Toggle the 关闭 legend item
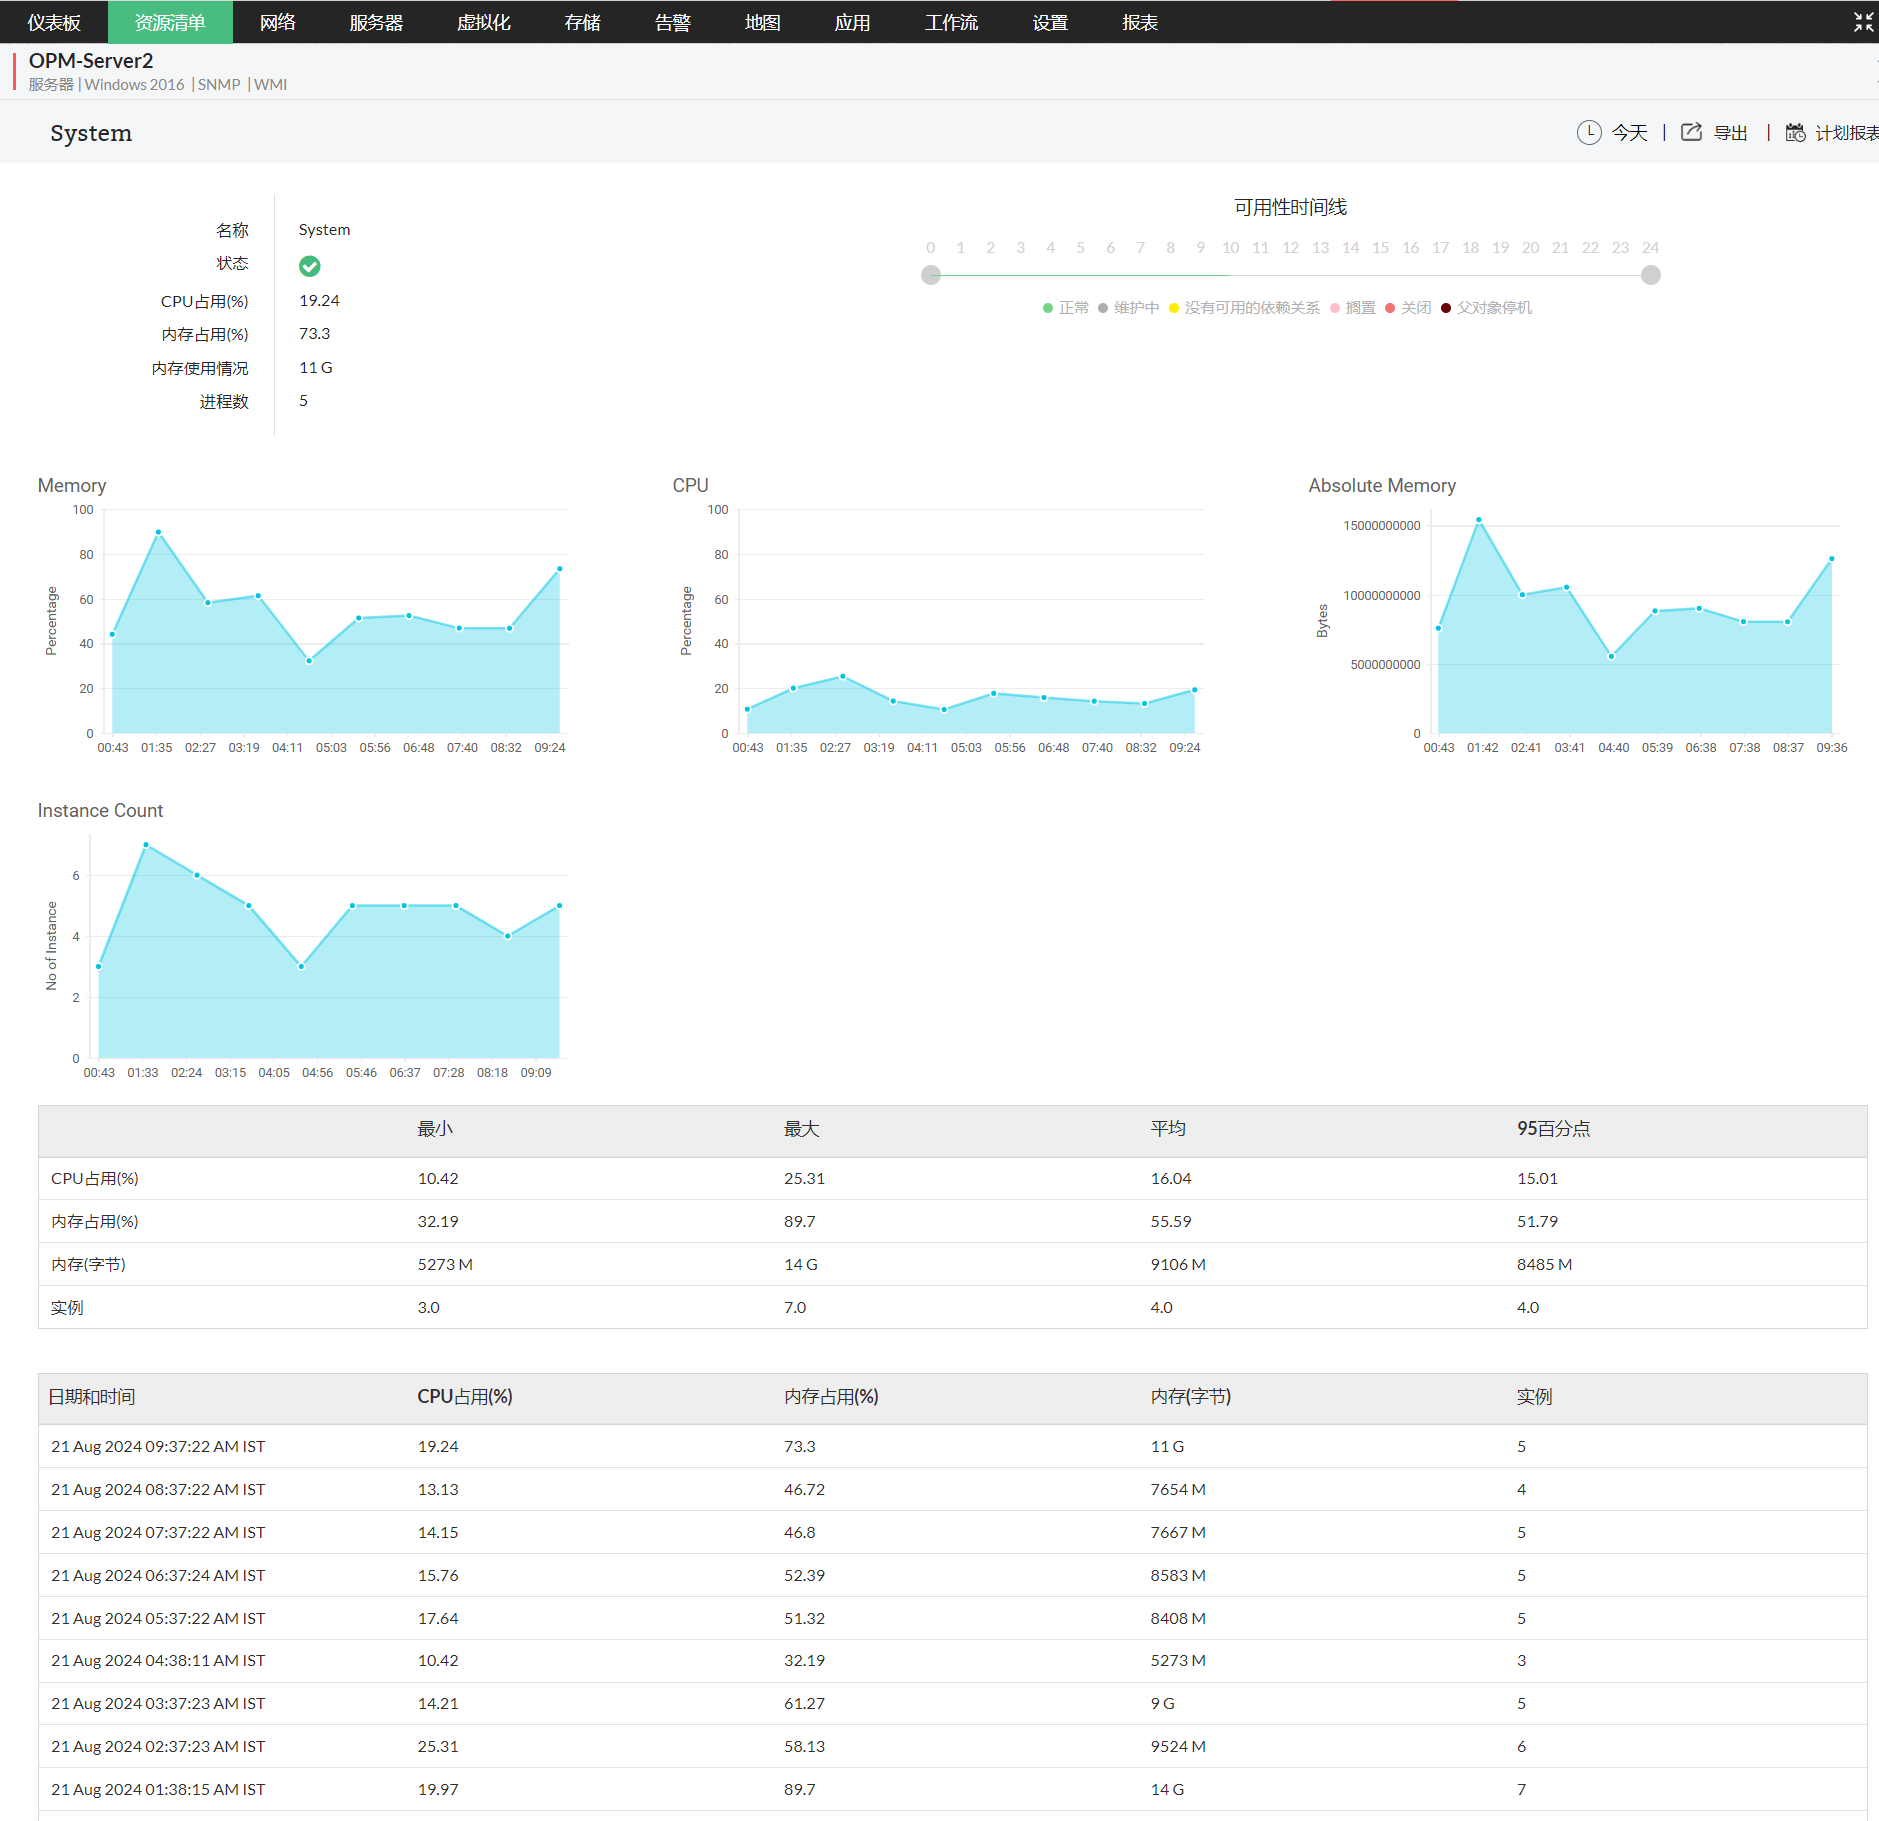The width and height of the screenshot is (1879, 1821). (1409, 308)
